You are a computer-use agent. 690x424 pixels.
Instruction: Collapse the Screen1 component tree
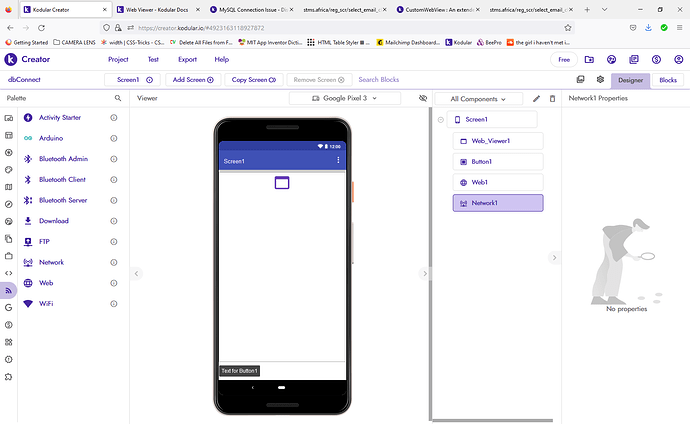(x=441, y=120)
